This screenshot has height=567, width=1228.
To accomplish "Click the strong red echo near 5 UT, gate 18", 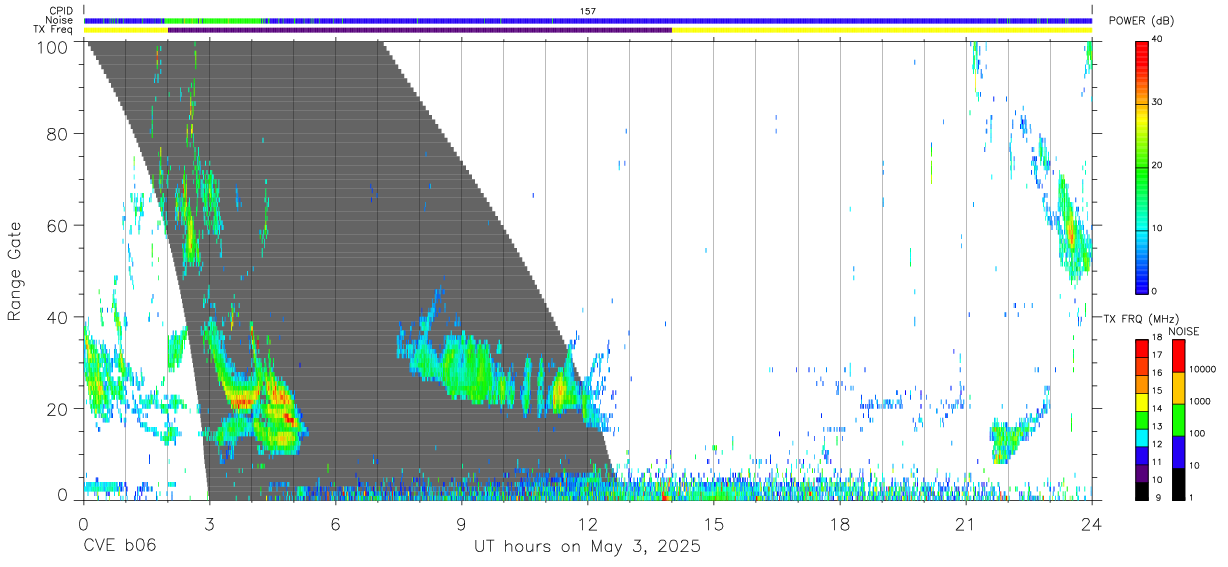I will (289, 417).
